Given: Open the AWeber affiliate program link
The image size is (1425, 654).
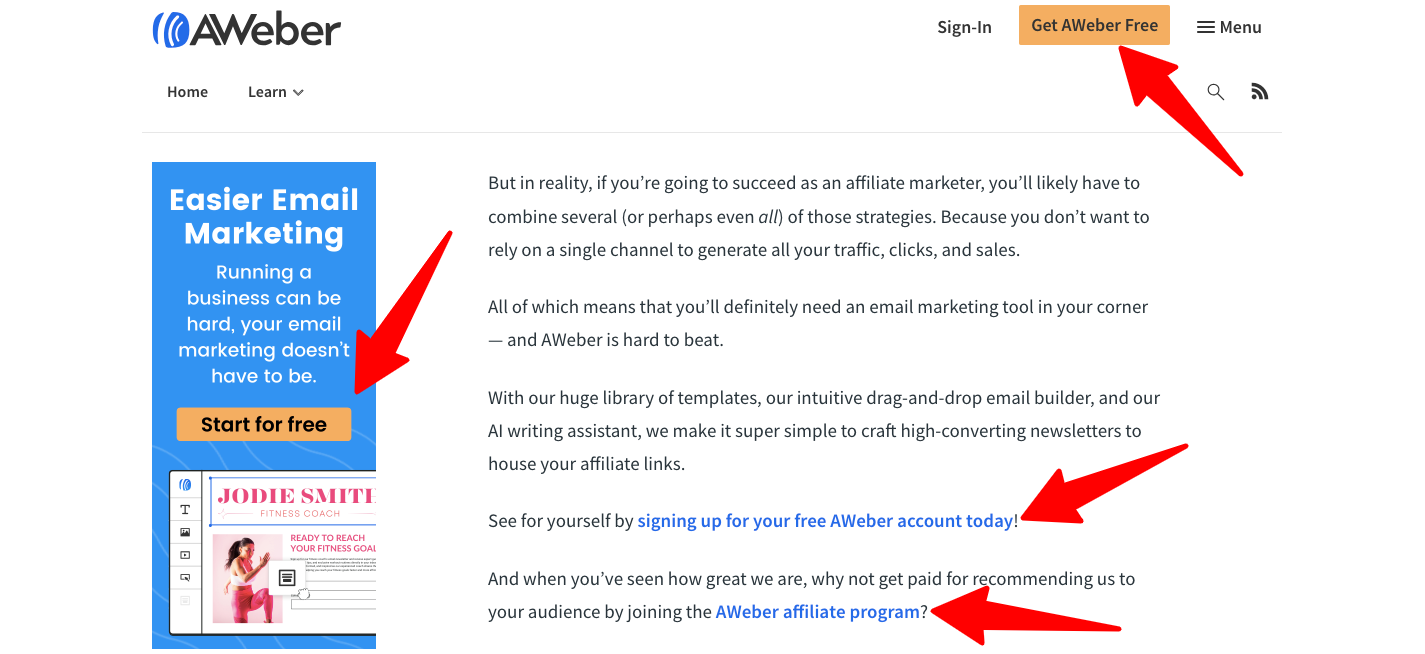Looking at the screenshot, I should click(817, 611).
